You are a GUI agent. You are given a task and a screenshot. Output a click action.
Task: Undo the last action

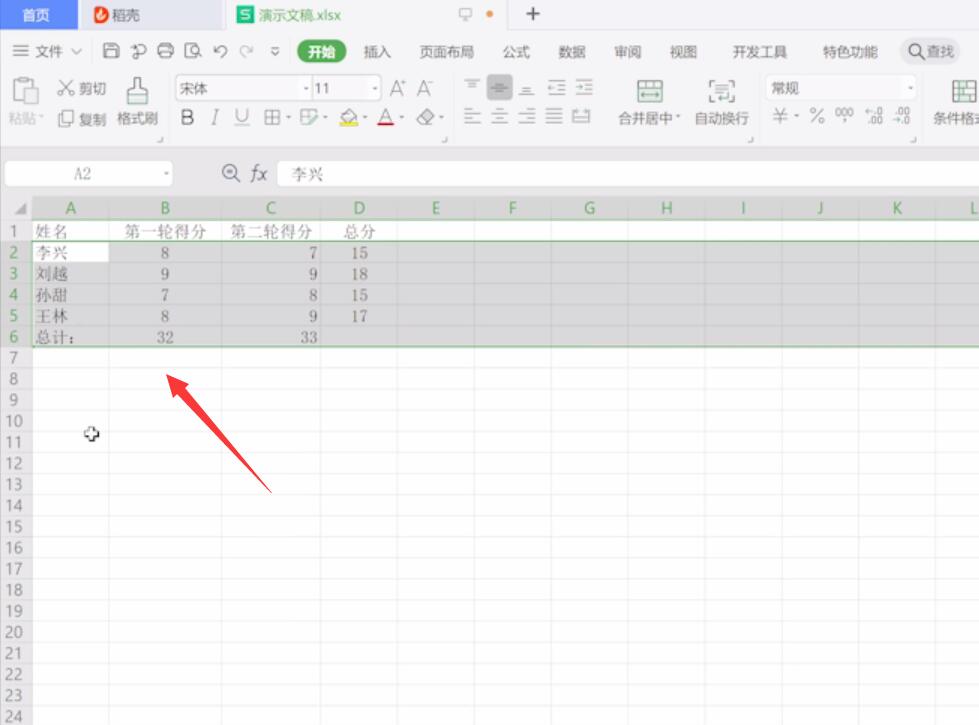click(220, 51)
